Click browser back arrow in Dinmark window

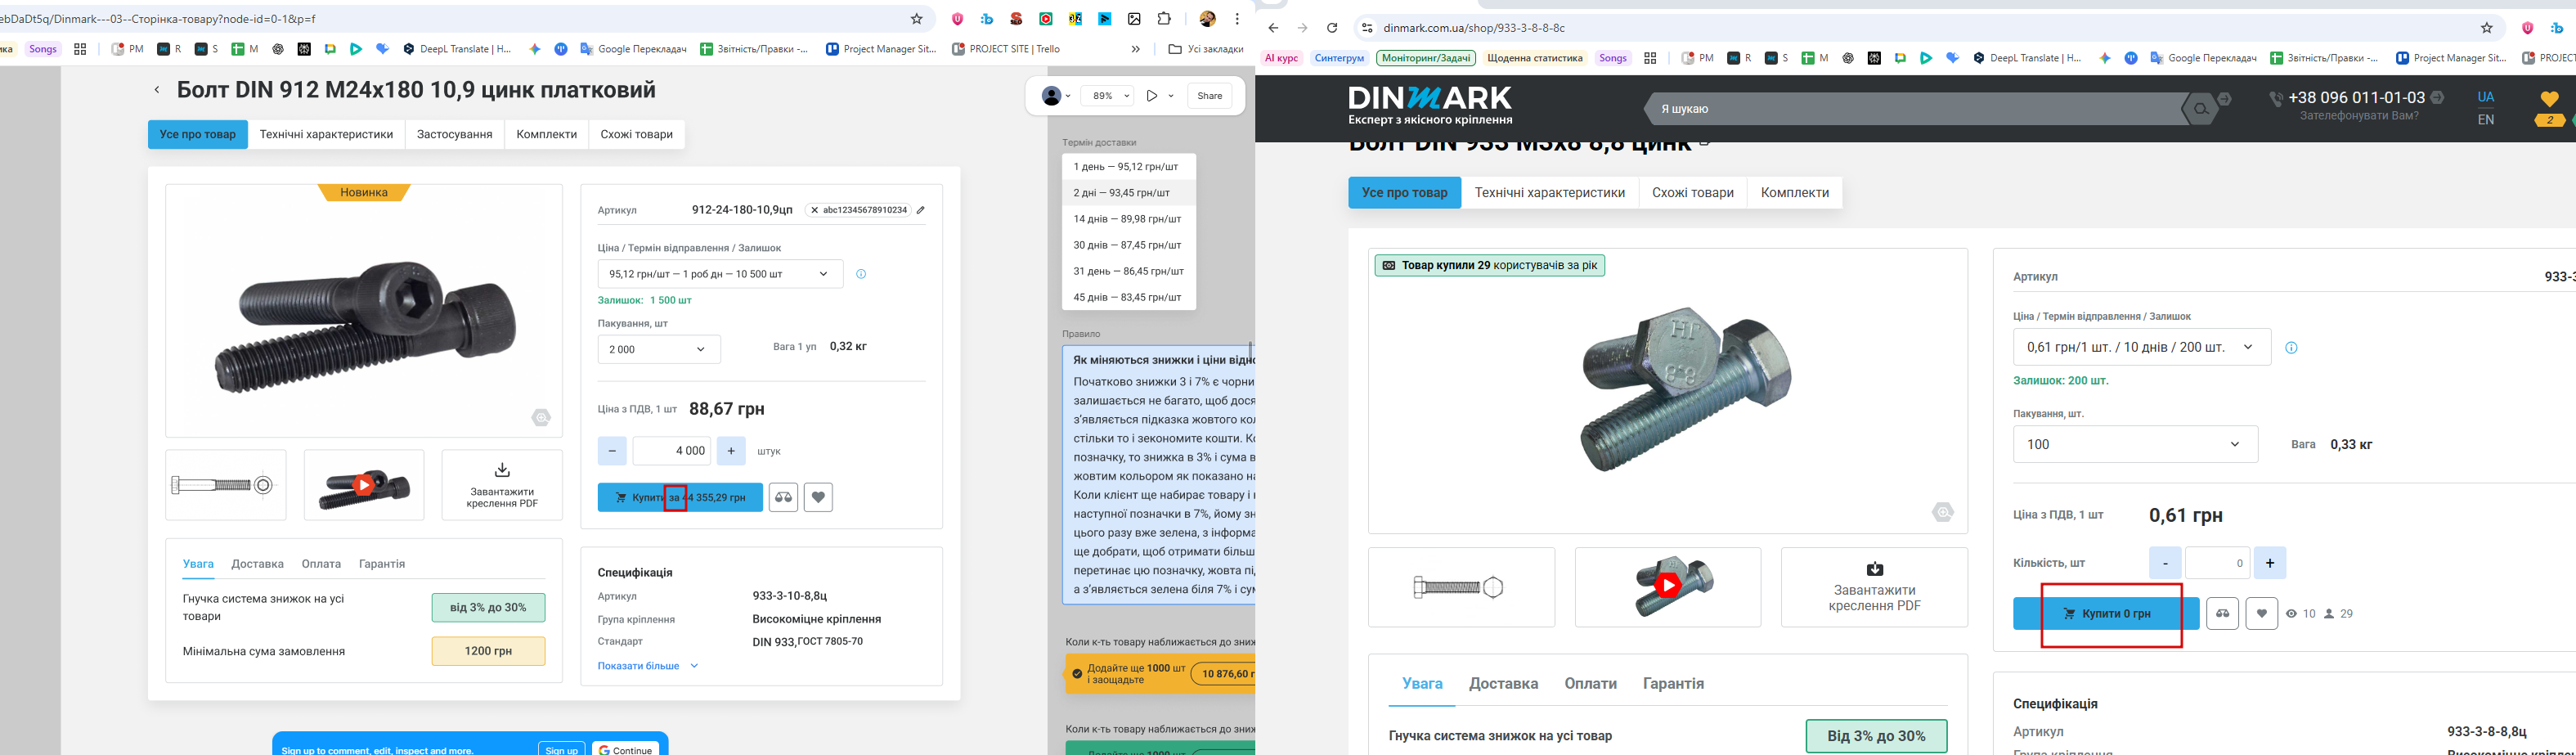click(x=1273, y=28)
